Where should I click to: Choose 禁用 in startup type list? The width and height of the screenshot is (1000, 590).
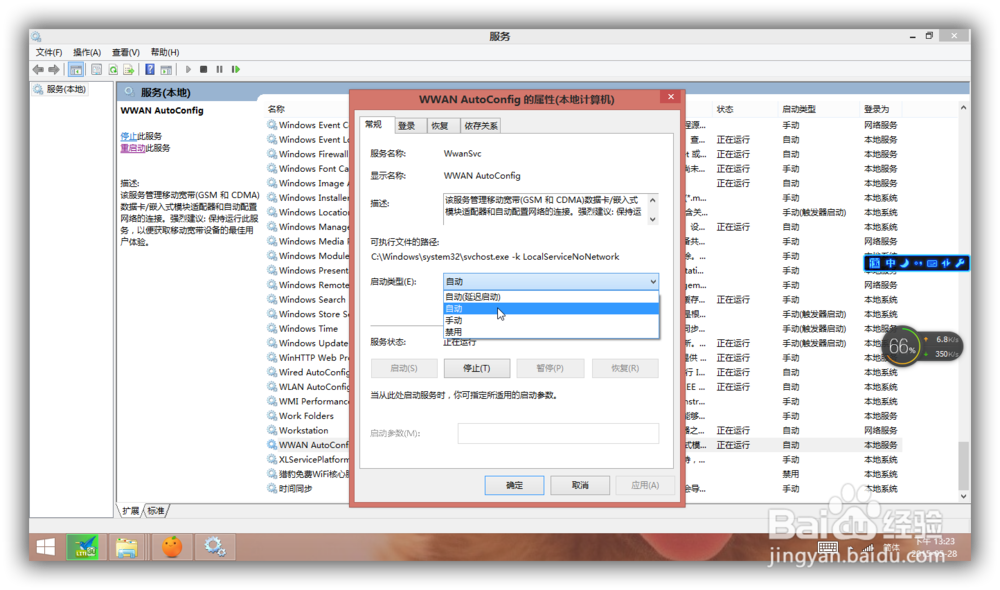(551, 332)
